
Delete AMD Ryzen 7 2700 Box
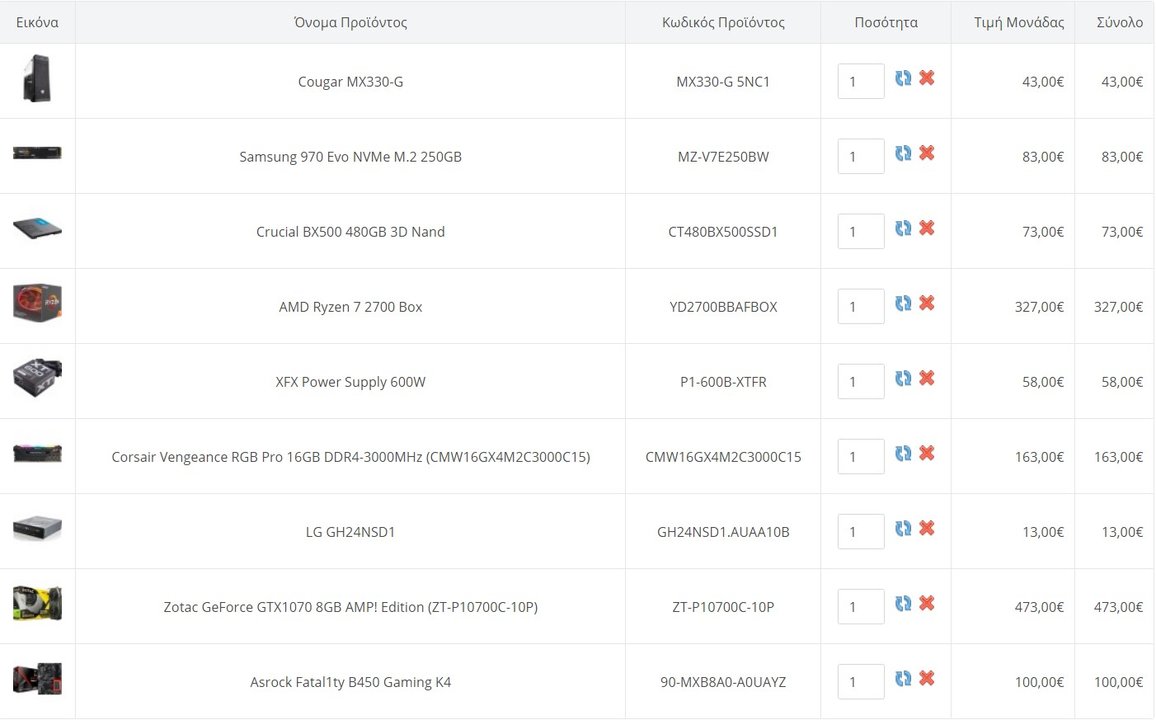(x=927, y=303)
